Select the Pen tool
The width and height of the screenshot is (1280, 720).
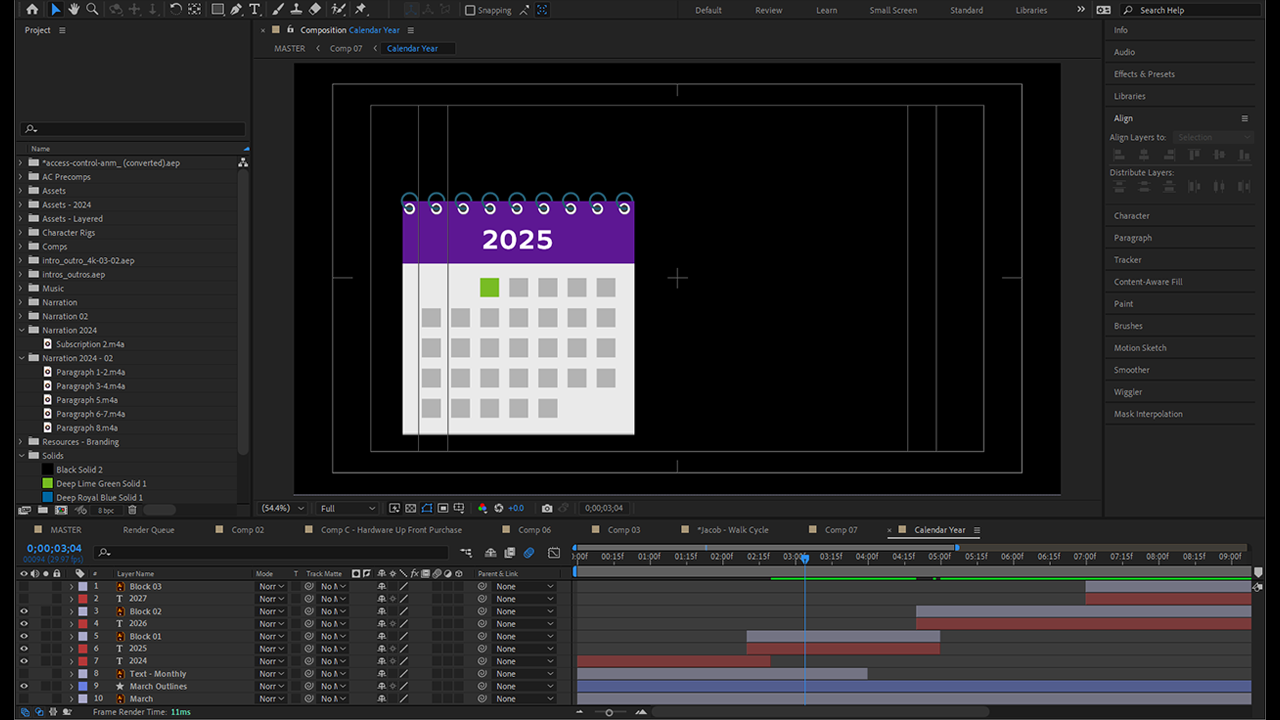236,9
